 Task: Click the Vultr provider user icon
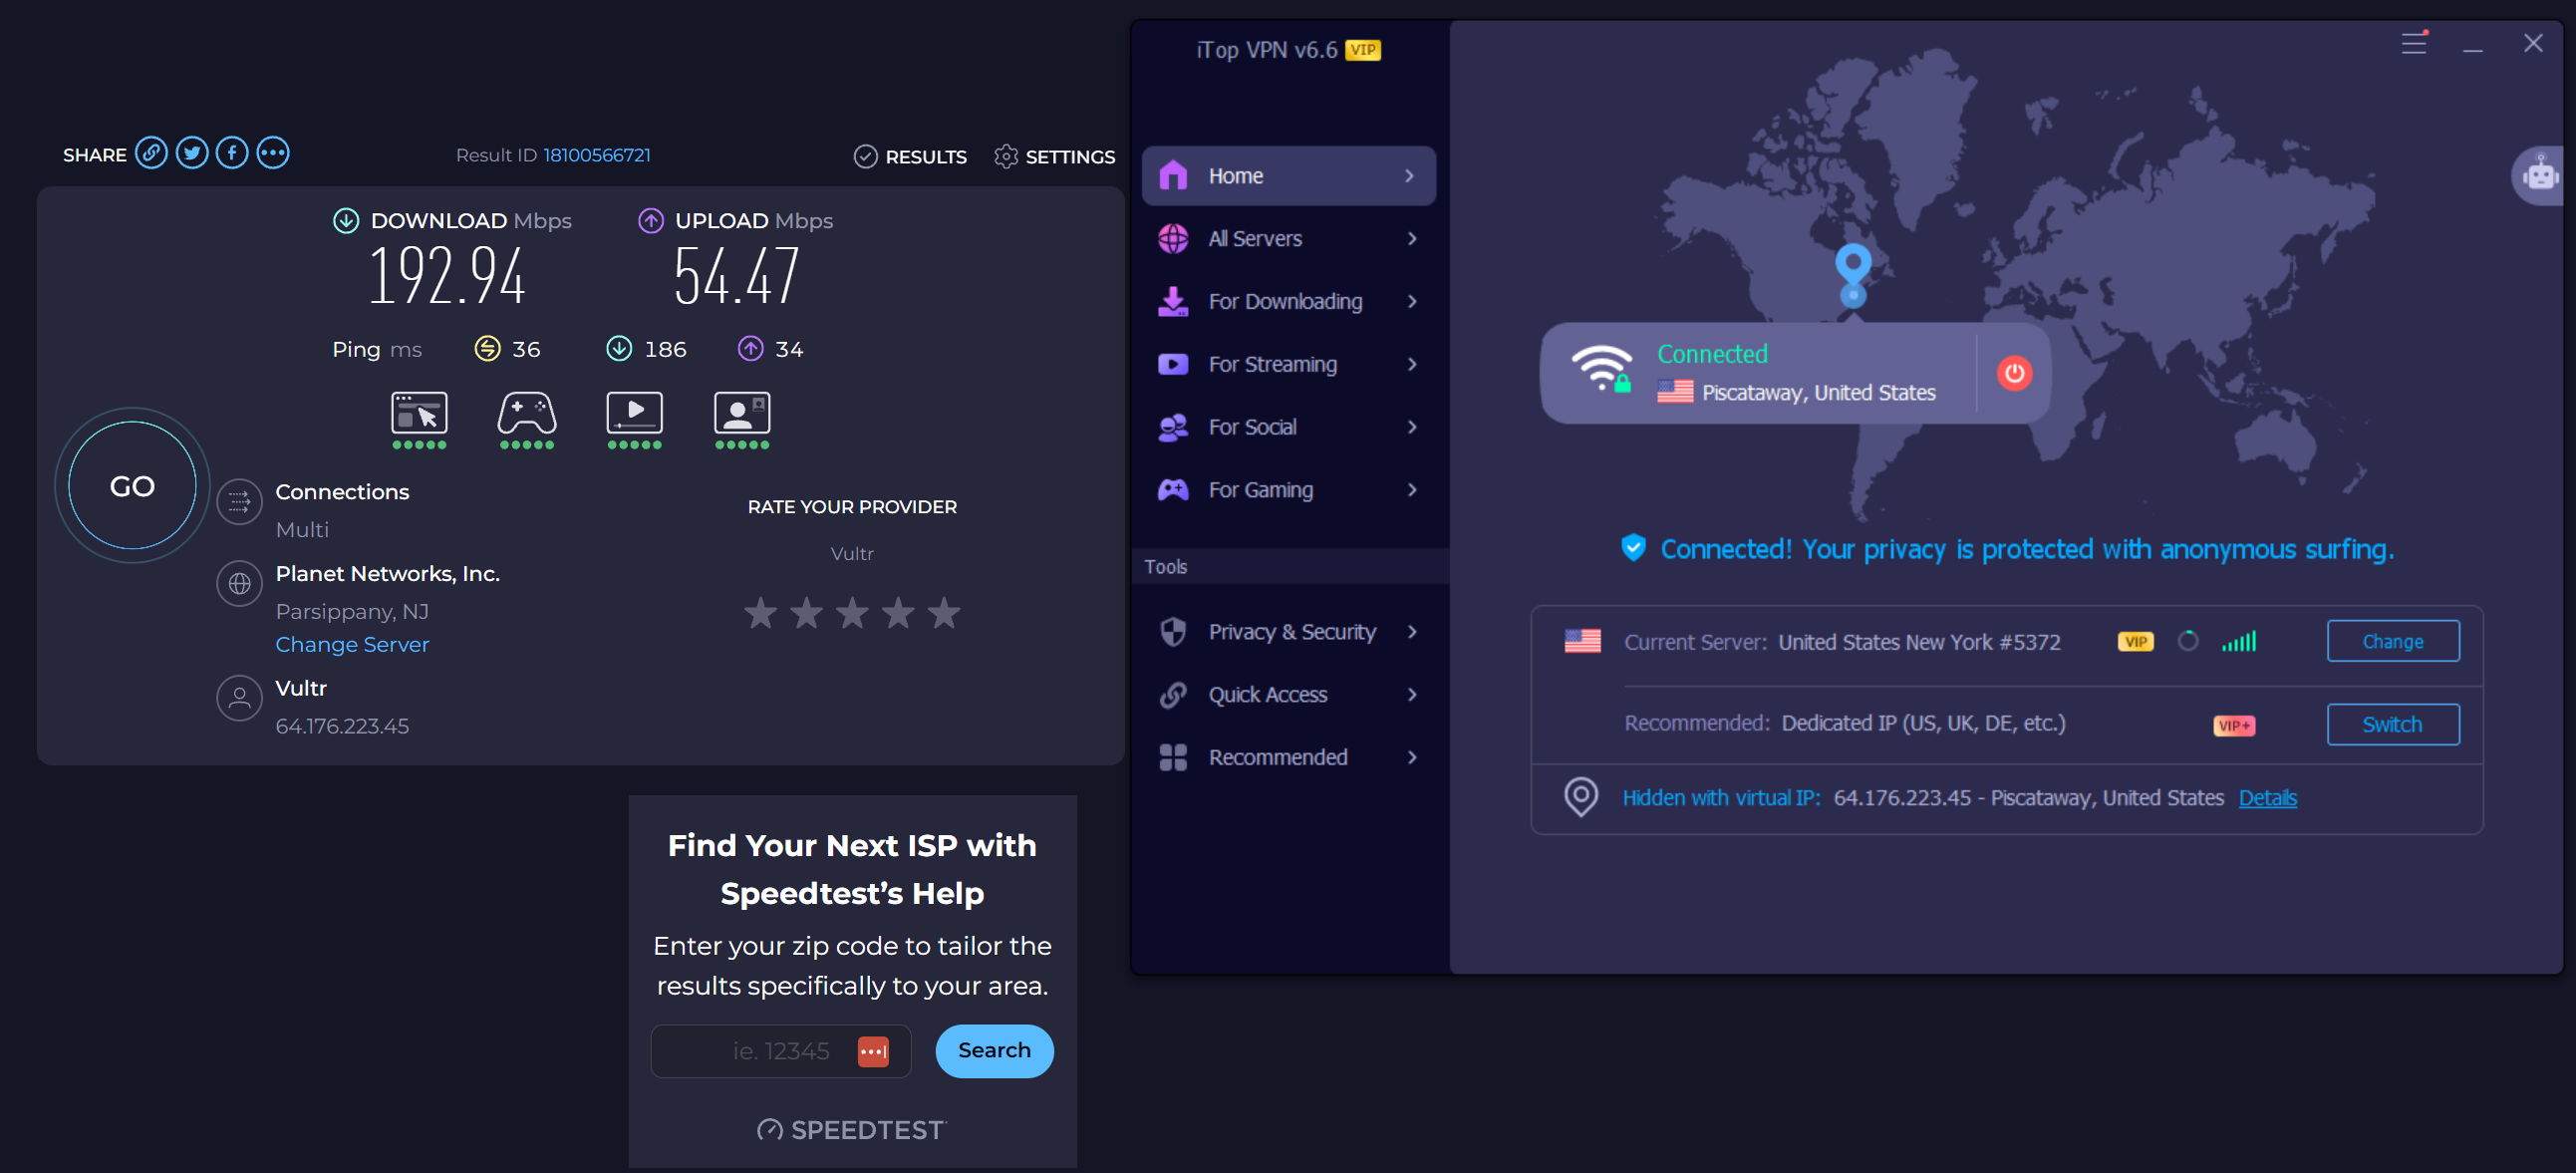pyautogui.click(x=239, y=699)
